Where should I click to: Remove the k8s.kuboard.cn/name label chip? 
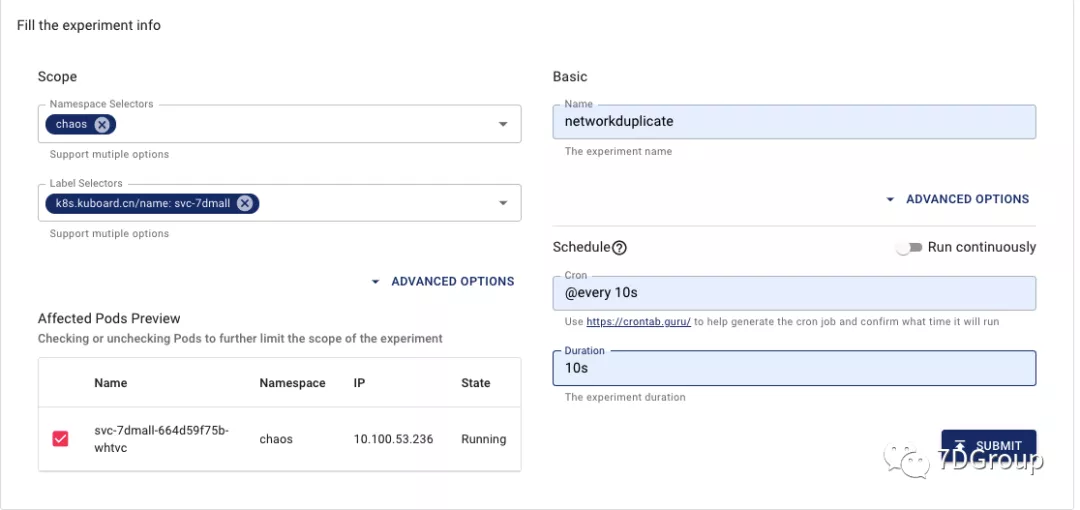(x=244, y=204)
